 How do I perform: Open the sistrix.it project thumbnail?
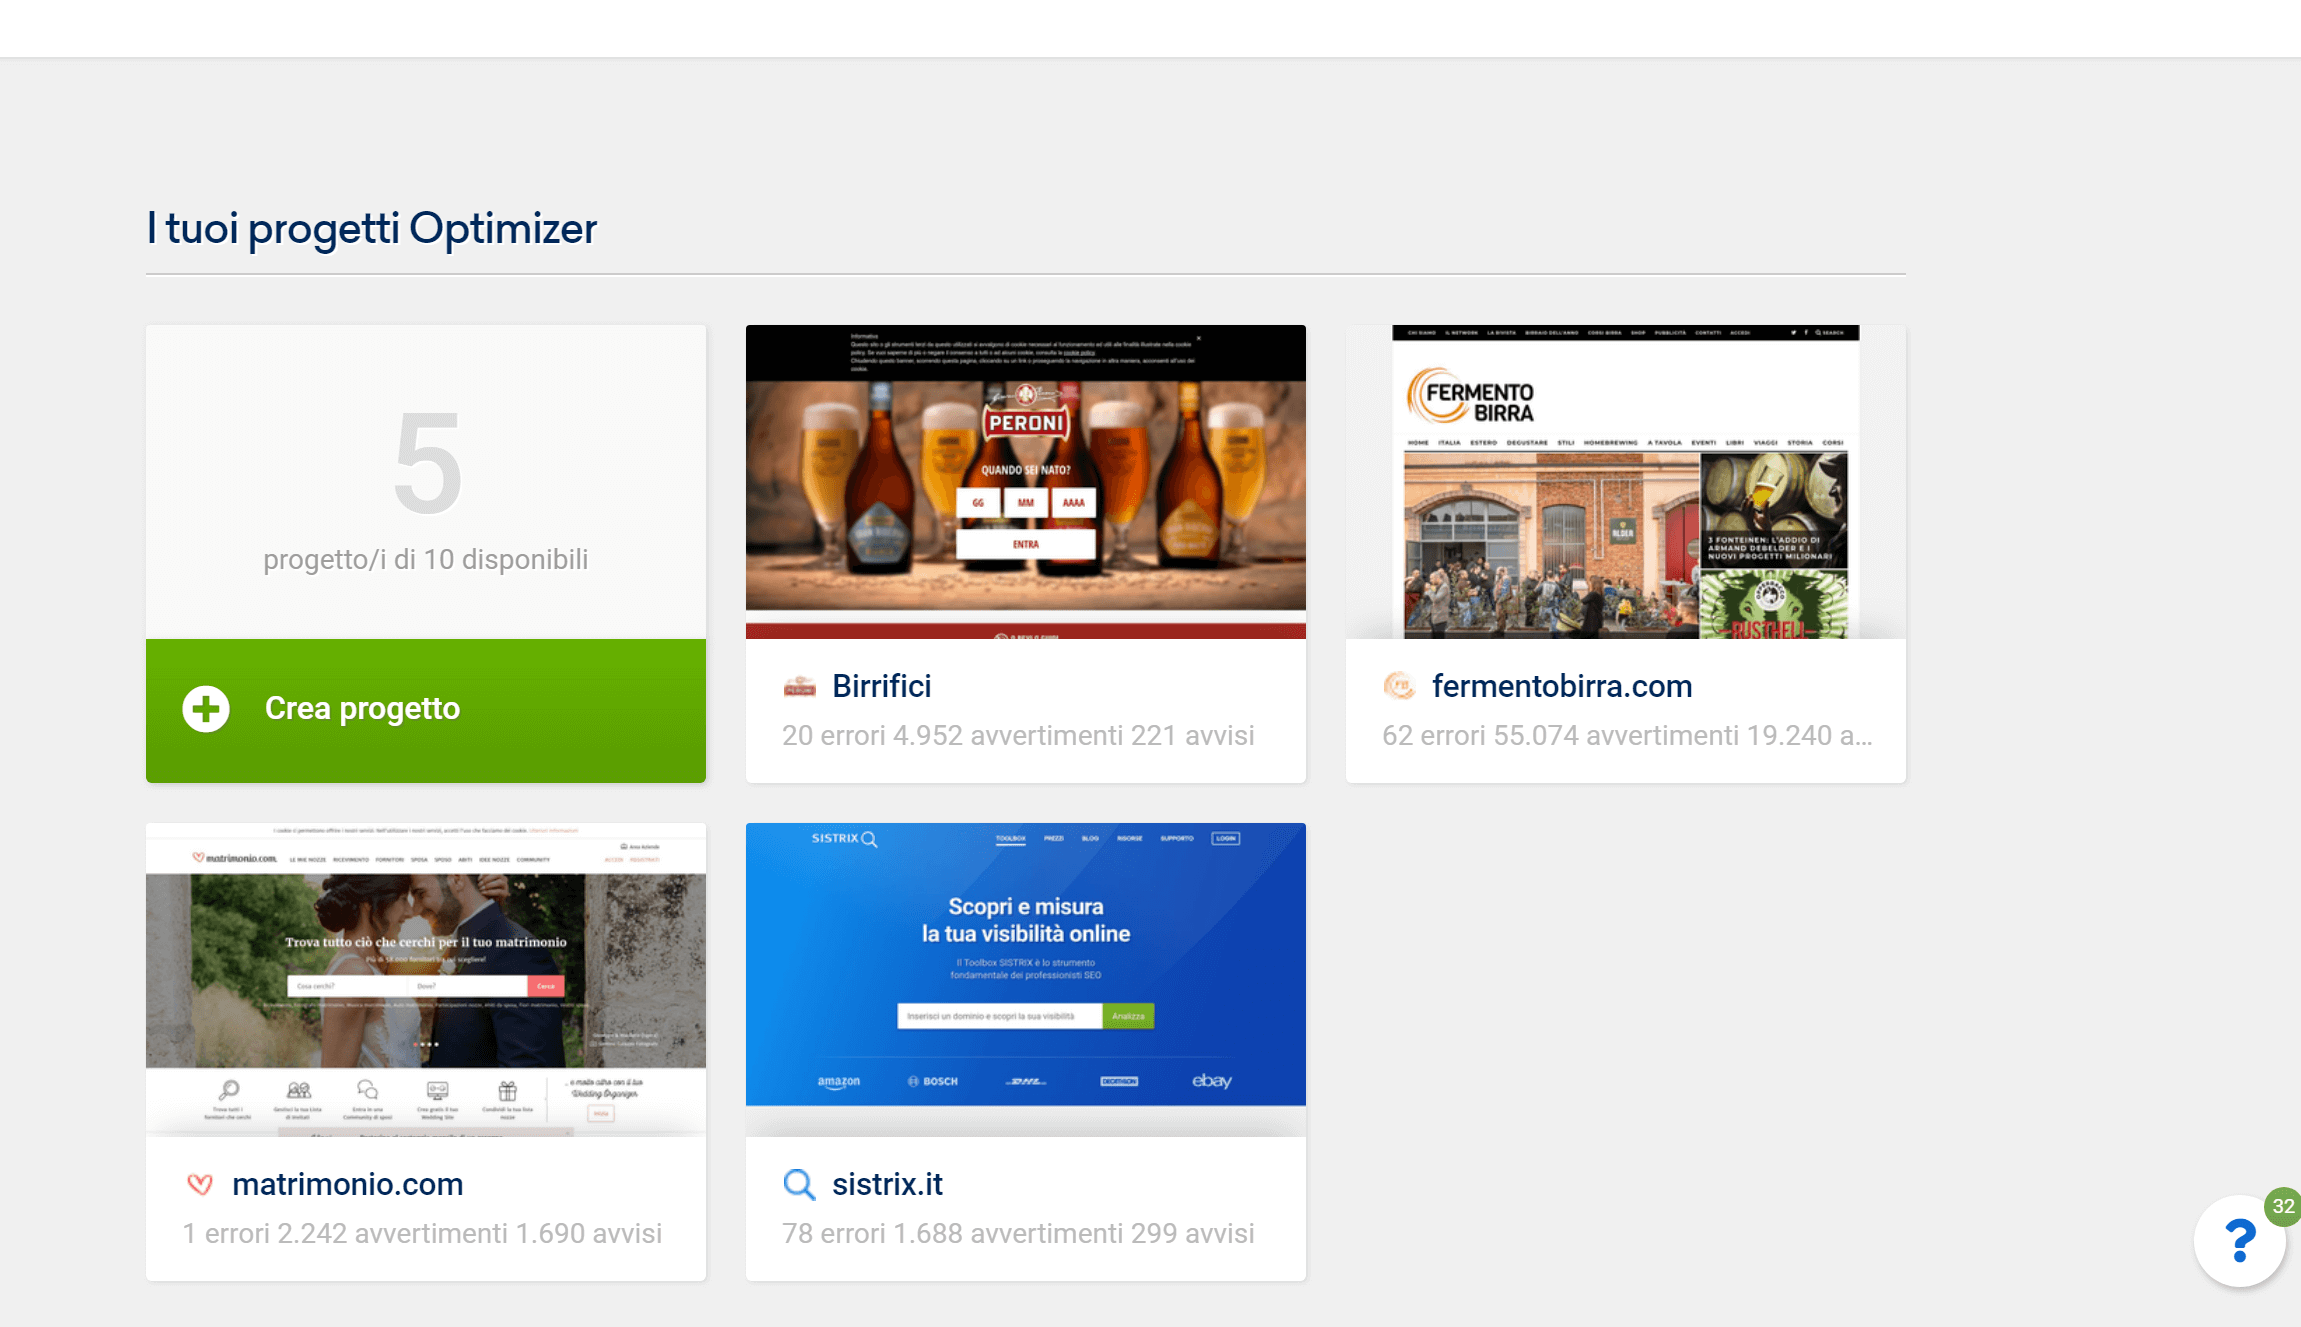[x=1026, y=980]
